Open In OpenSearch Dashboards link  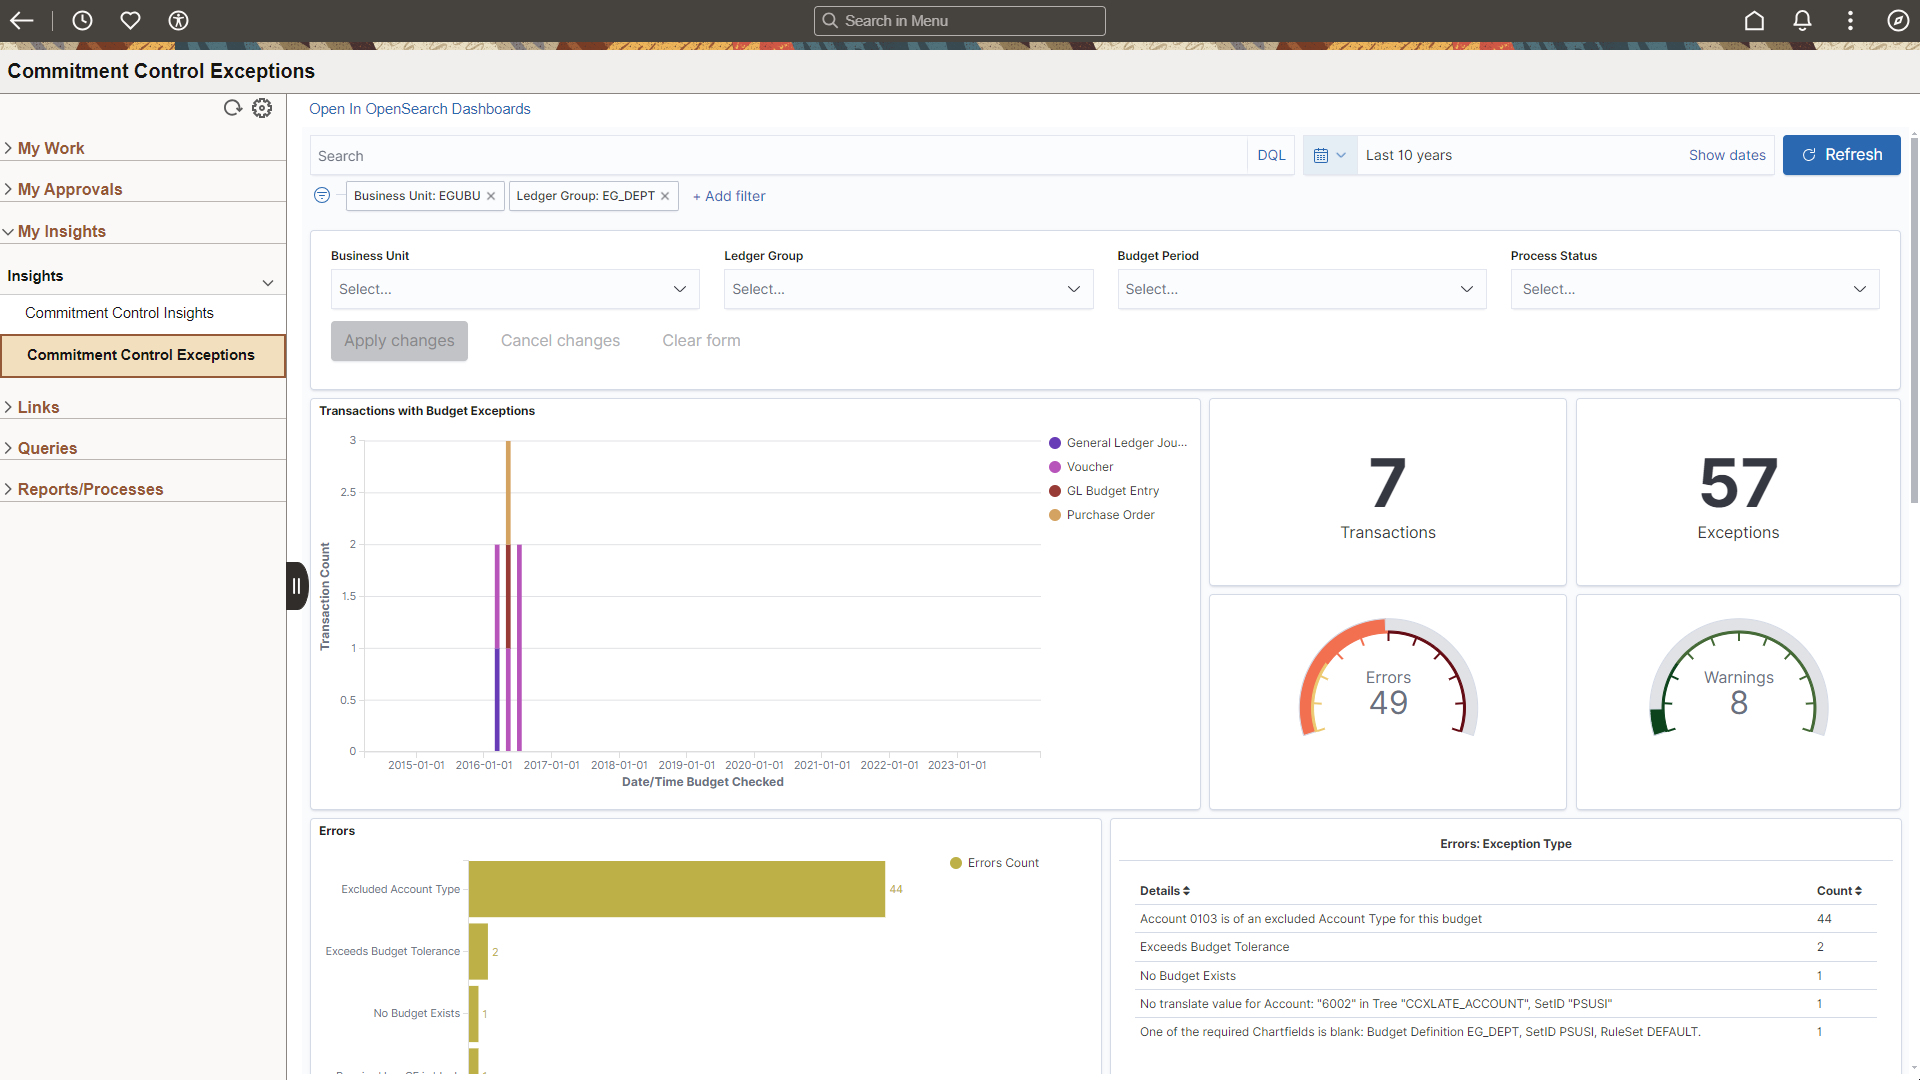(419, 108)
